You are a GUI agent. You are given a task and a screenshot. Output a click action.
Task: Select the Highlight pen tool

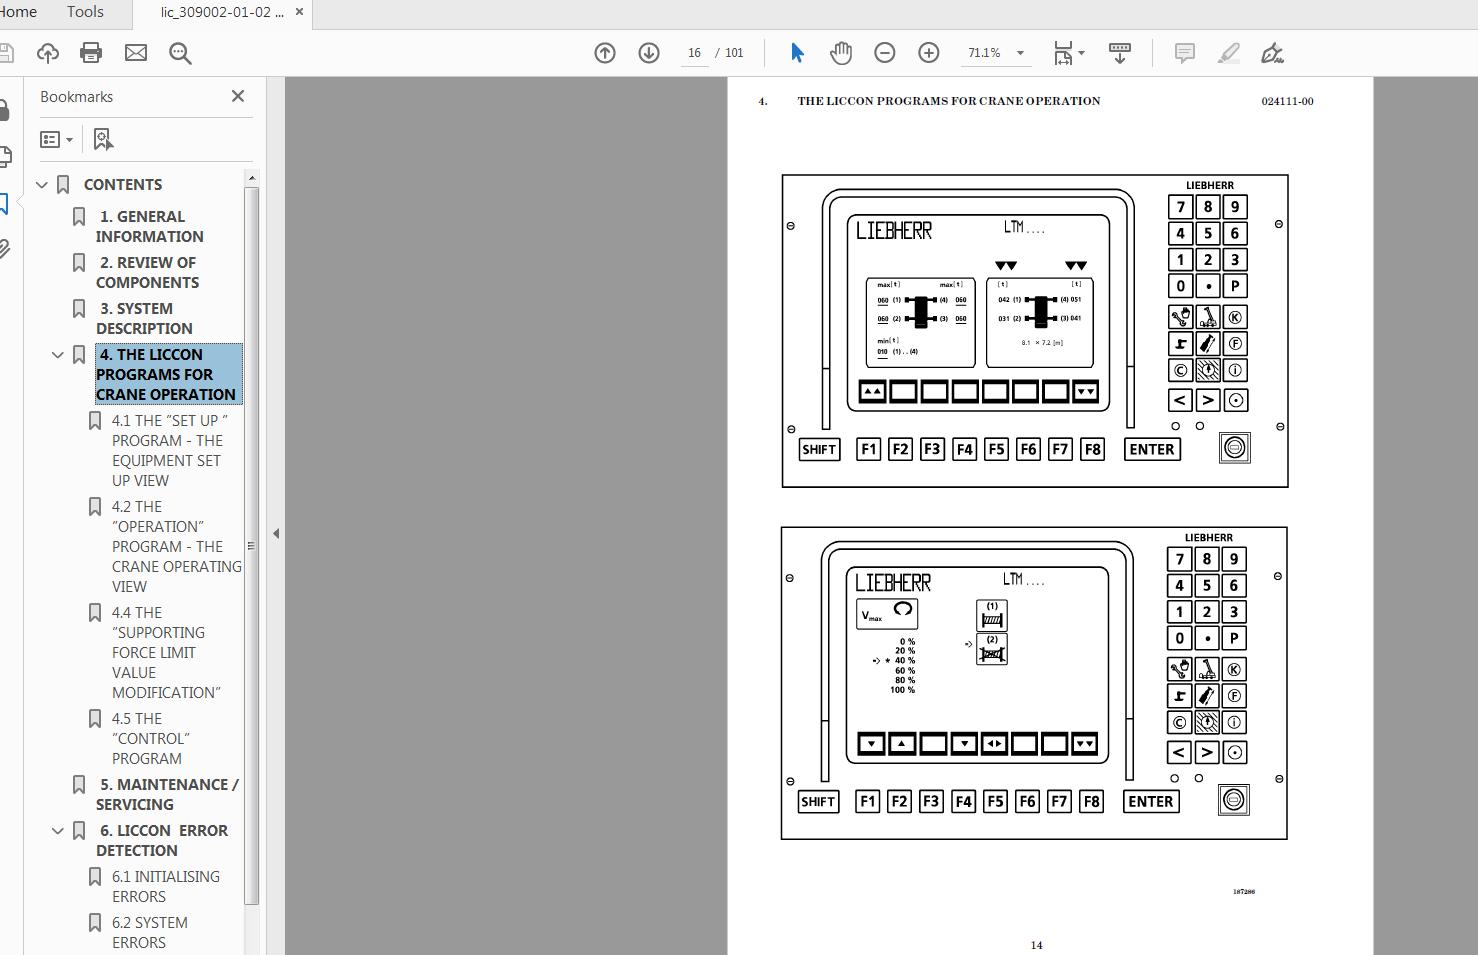coord(1228,53)
